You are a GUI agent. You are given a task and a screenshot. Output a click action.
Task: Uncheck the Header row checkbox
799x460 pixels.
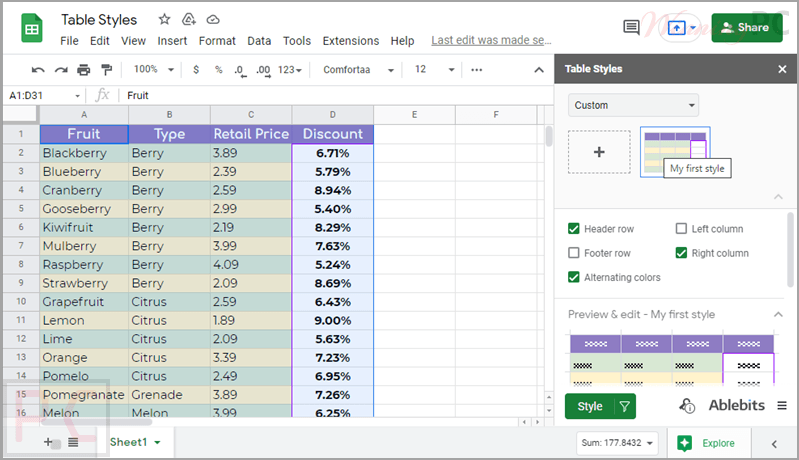point(574,229)
